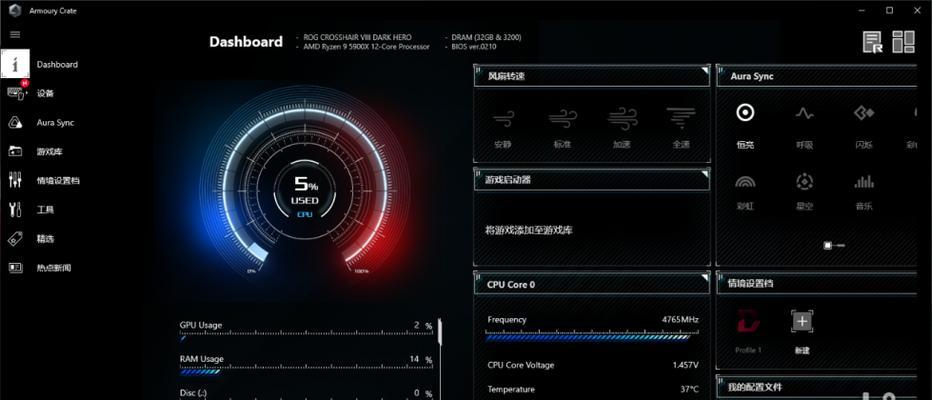Choose the 彩虹 rainbow lighting effect
The height and width of the screenshot is (400, 932).
pyautogui.click(x=745, y=193)
